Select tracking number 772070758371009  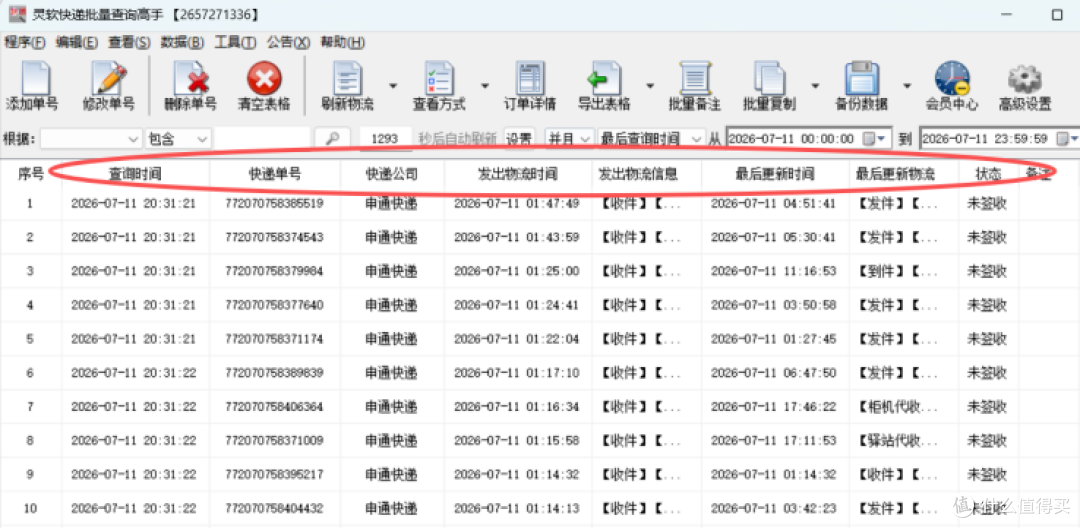274,441
